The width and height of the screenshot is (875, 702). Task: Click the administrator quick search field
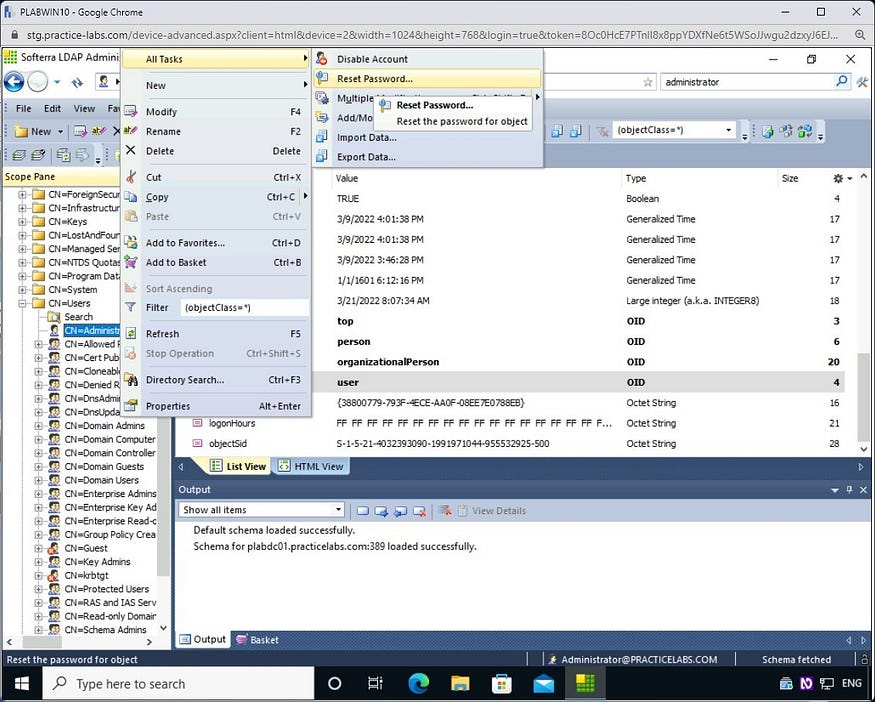pyautogui.click(x=747, y=81)
